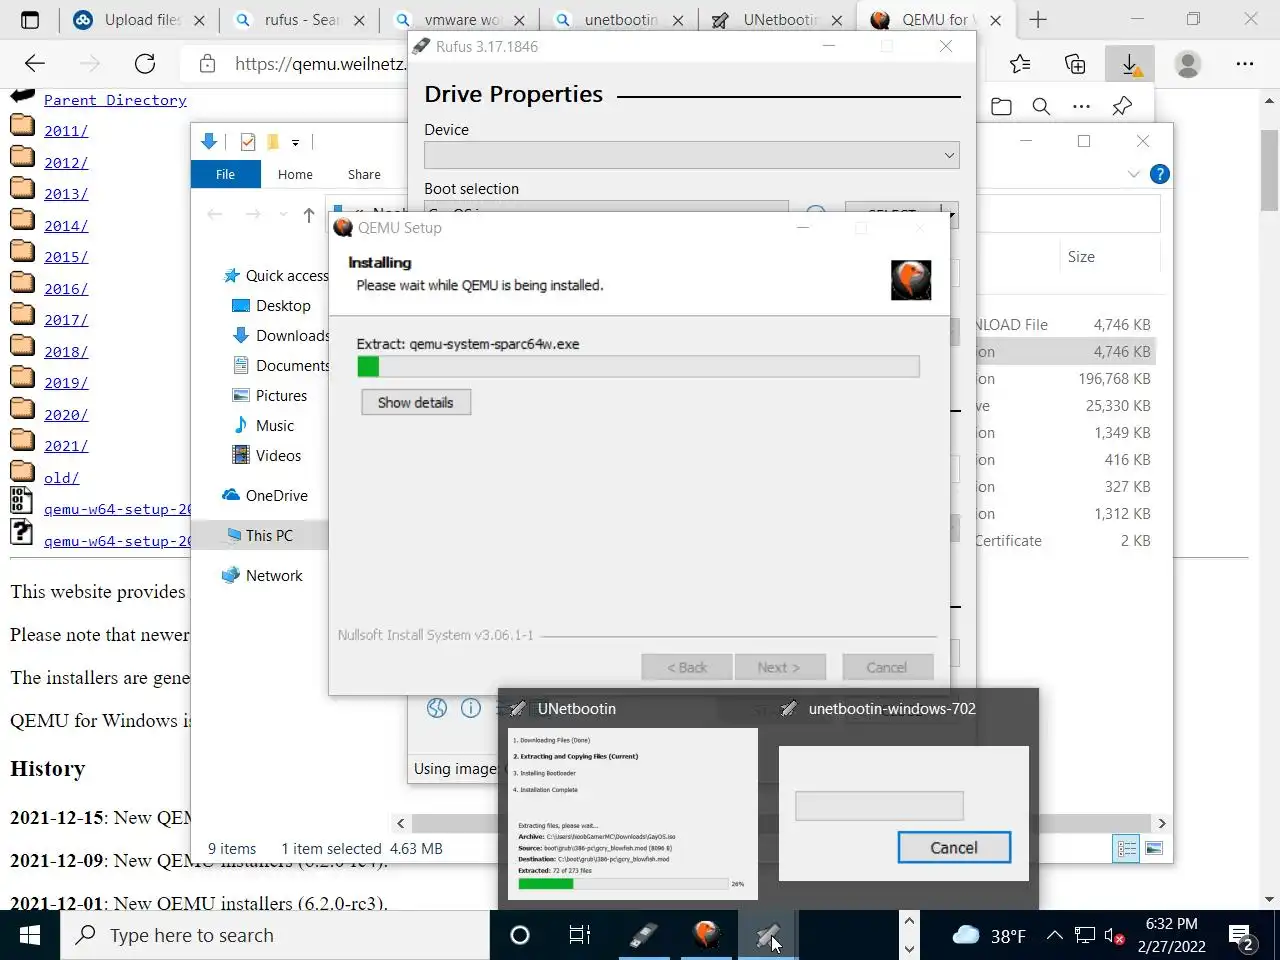The height and width of the screenshot is (960, 1280).
Task: Open File Explorer help question mark
Action: point(1160,174)
